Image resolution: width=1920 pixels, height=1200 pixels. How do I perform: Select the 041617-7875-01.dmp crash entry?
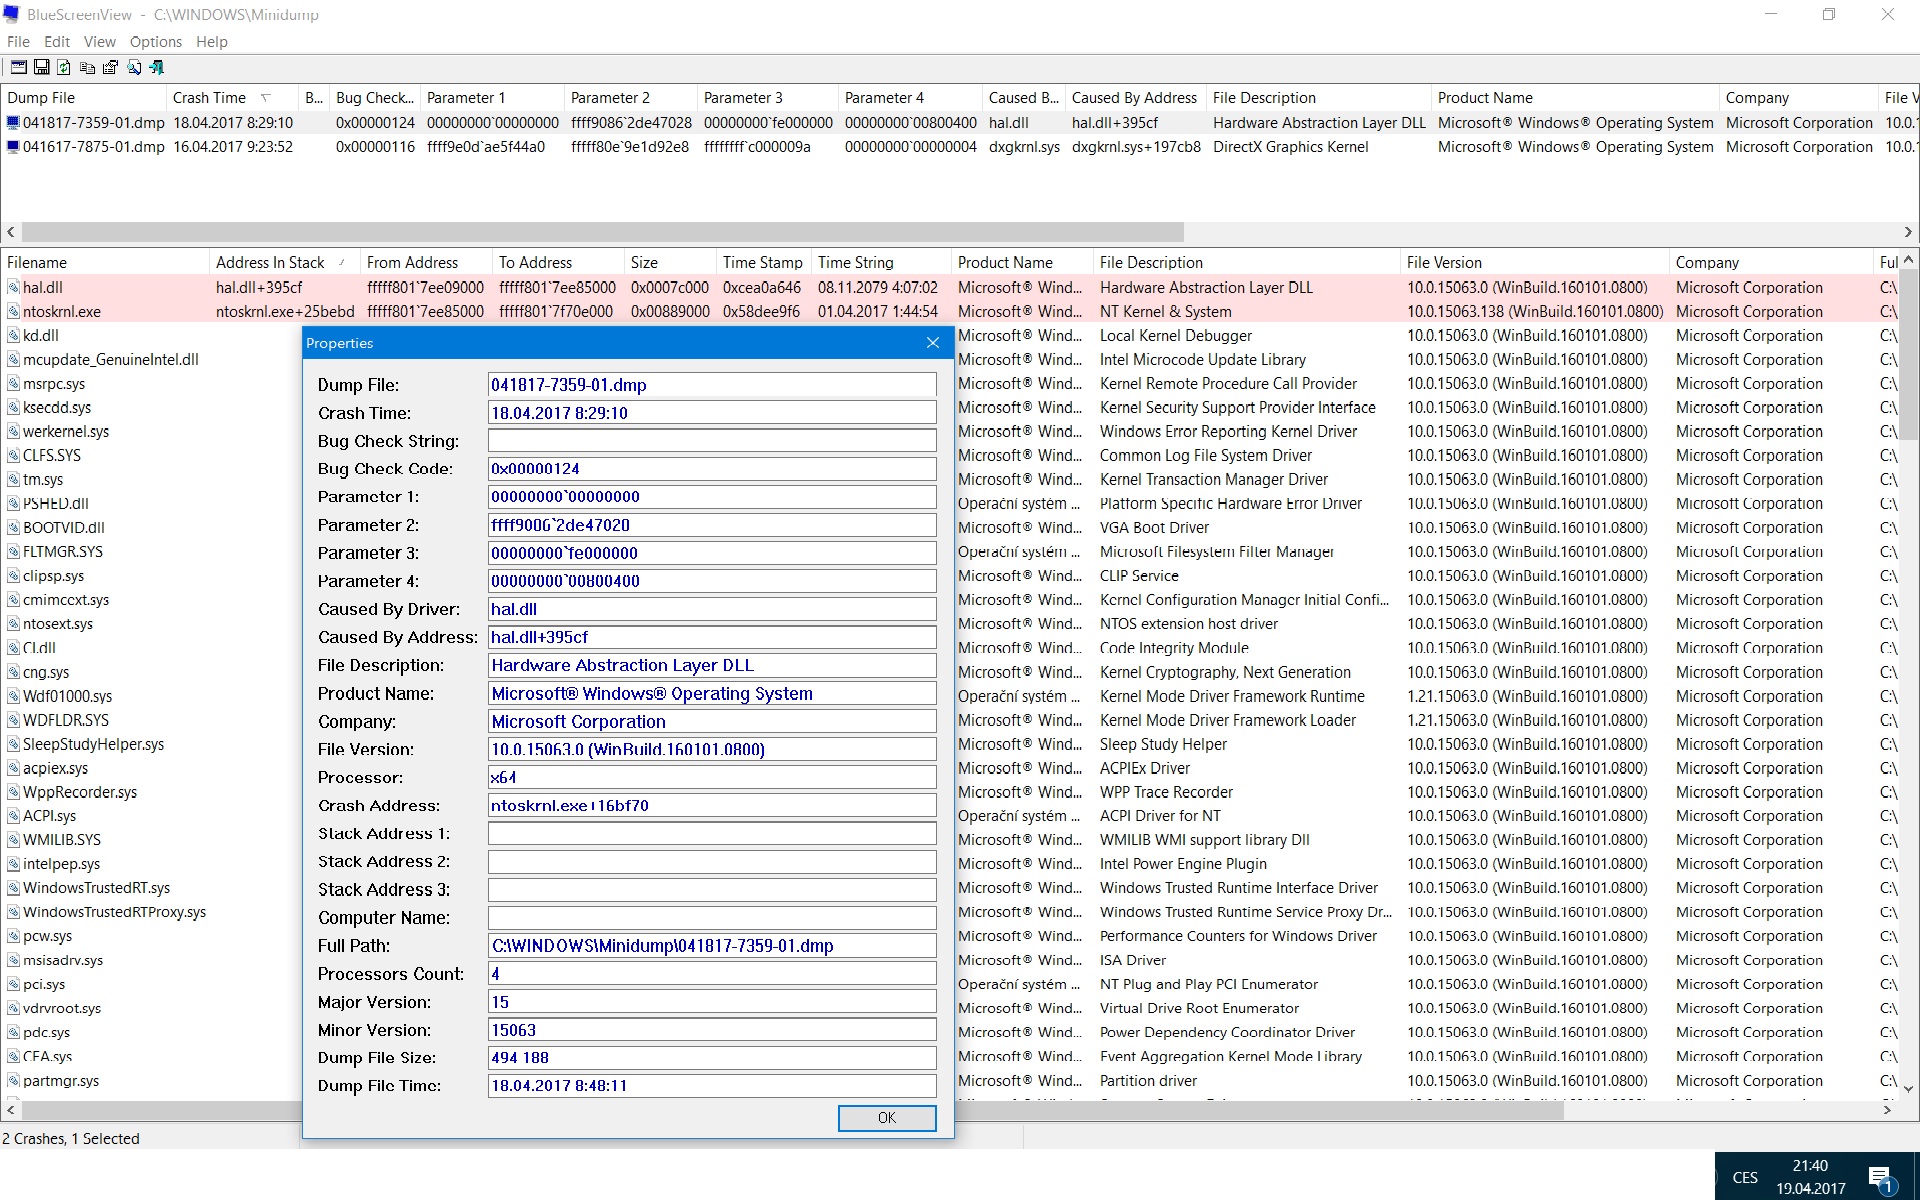pyautogui.click(x=93, y=147)
